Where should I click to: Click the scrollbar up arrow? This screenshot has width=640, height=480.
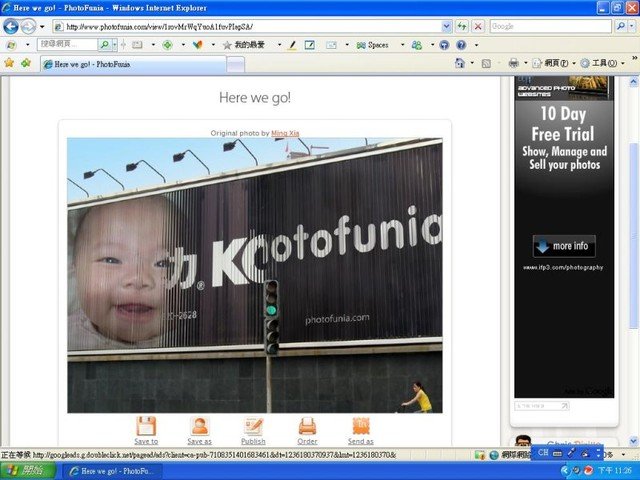click(633, 82)
